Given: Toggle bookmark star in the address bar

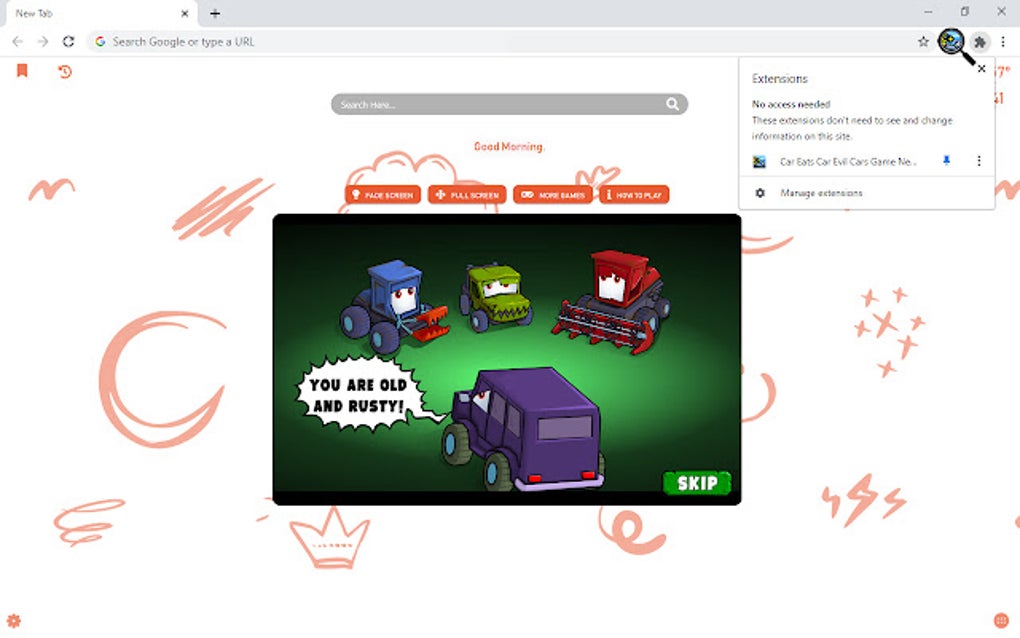Looking at the screenshot, I should pos(922,42).
